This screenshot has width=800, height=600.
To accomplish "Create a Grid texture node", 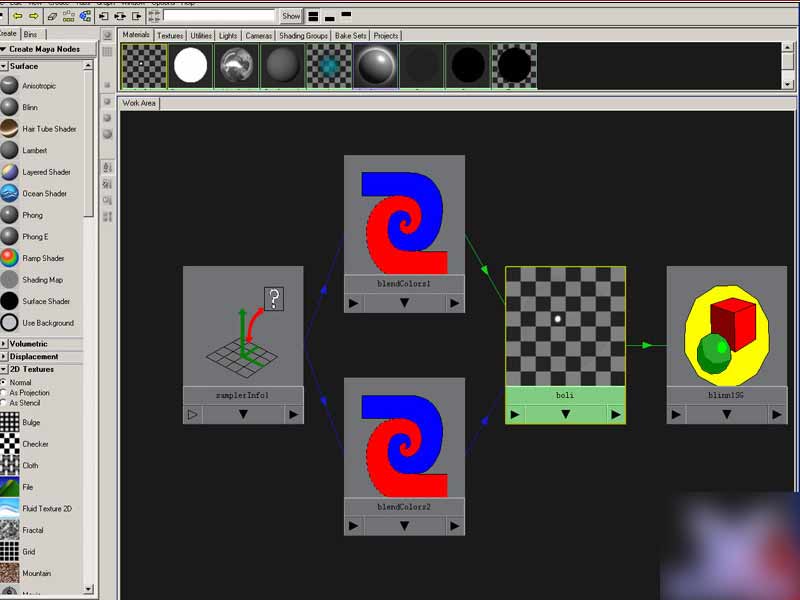I will (x=18, y=552).
